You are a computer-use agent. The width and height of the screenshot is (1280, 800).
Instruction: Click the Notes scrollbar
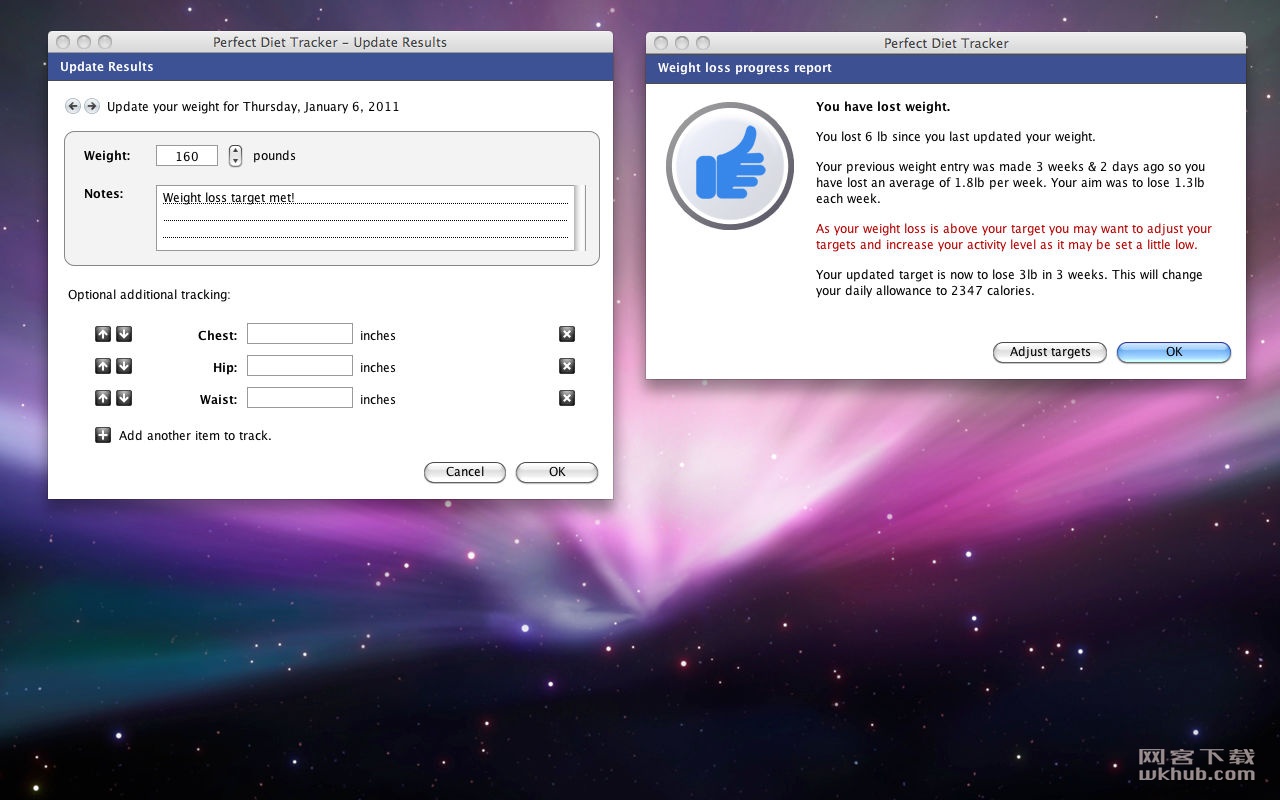[x=581, y=217]
